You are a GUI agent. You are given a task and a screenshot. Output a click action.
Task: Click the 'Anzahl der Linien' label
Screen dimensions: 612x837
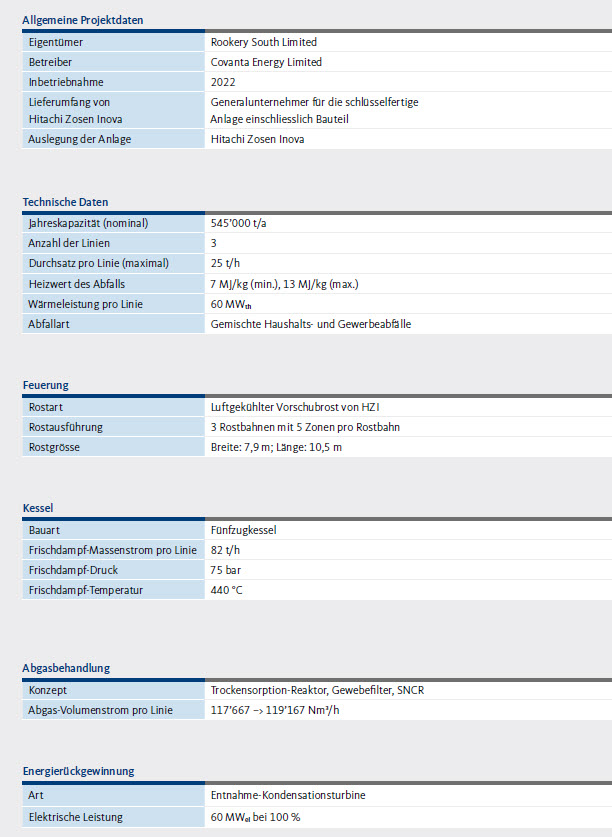click(69, 243)
